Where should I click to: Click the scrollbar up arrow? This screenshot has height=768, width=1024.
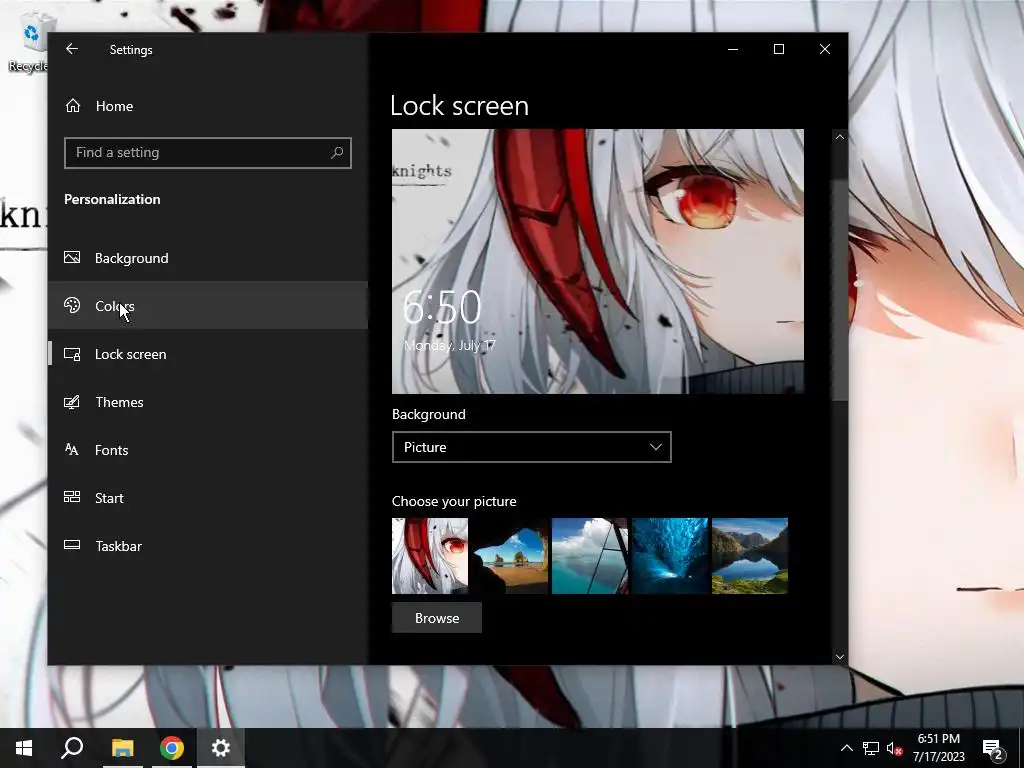point(840,137)
